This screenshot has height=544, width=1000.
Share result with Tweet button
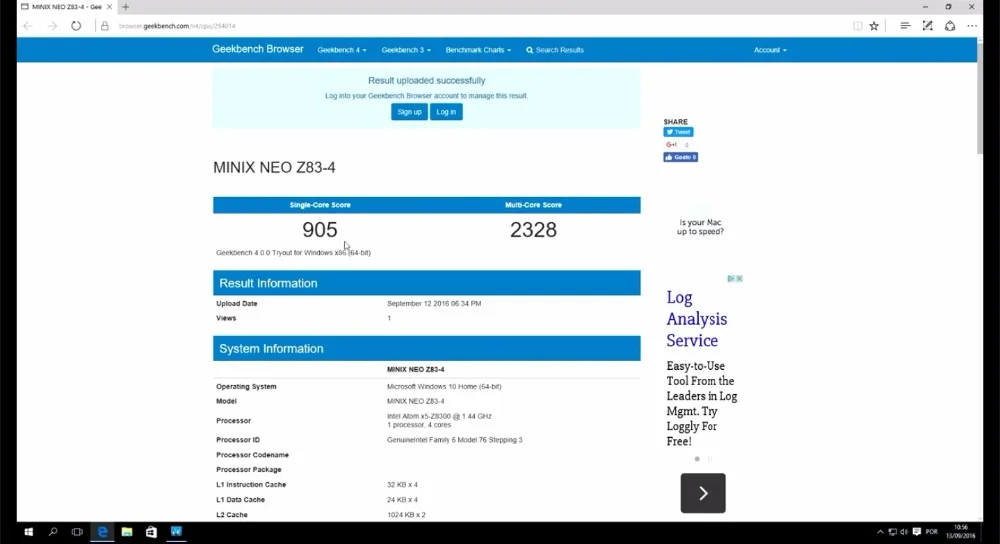[x=678, y=132]
